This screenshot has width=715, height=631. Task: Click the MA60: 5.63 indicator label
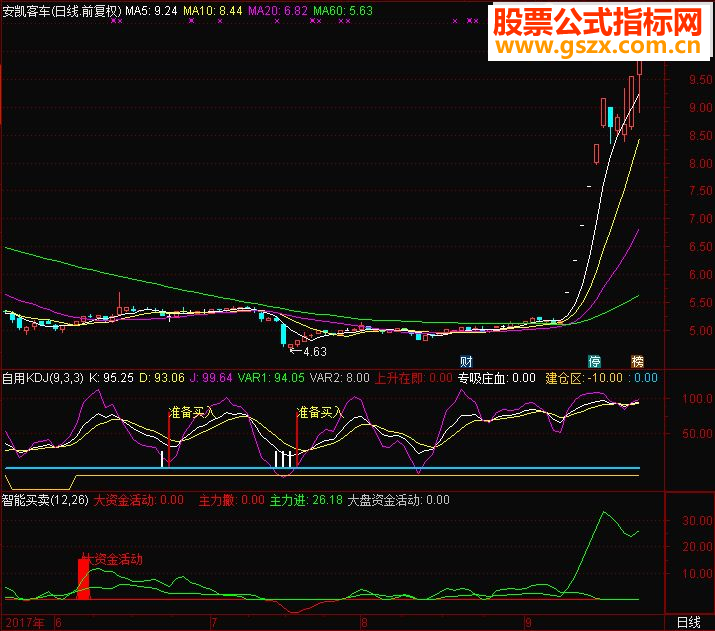click(x=343, y=11)
